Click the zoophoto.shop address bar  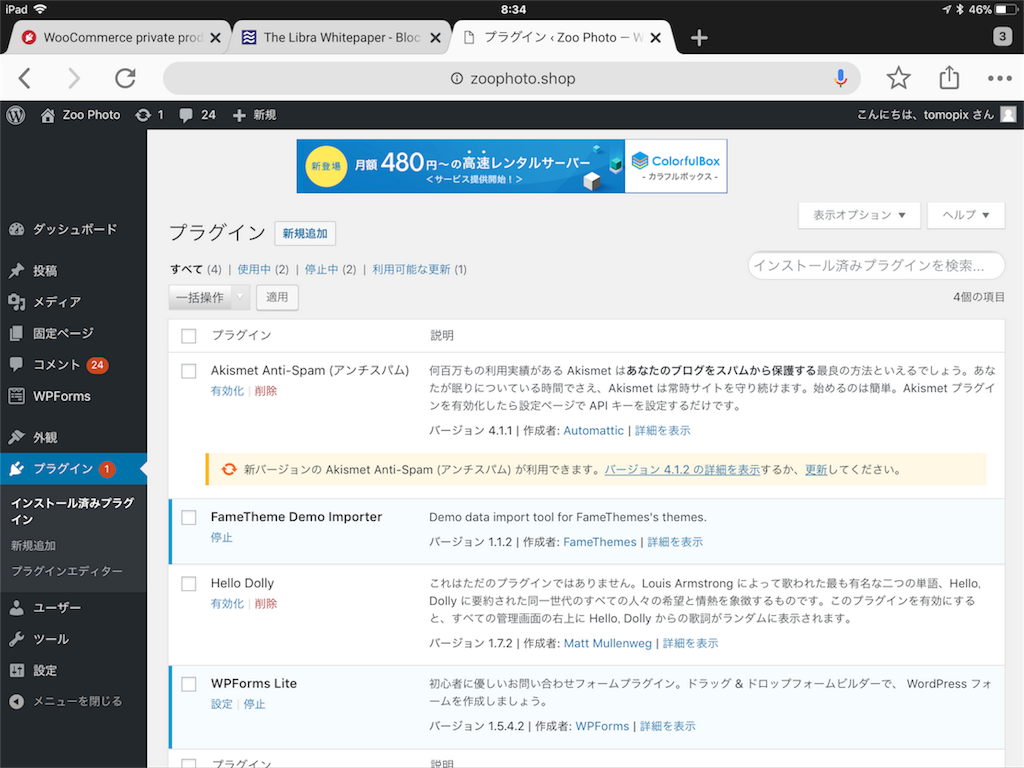pos(511,78)
